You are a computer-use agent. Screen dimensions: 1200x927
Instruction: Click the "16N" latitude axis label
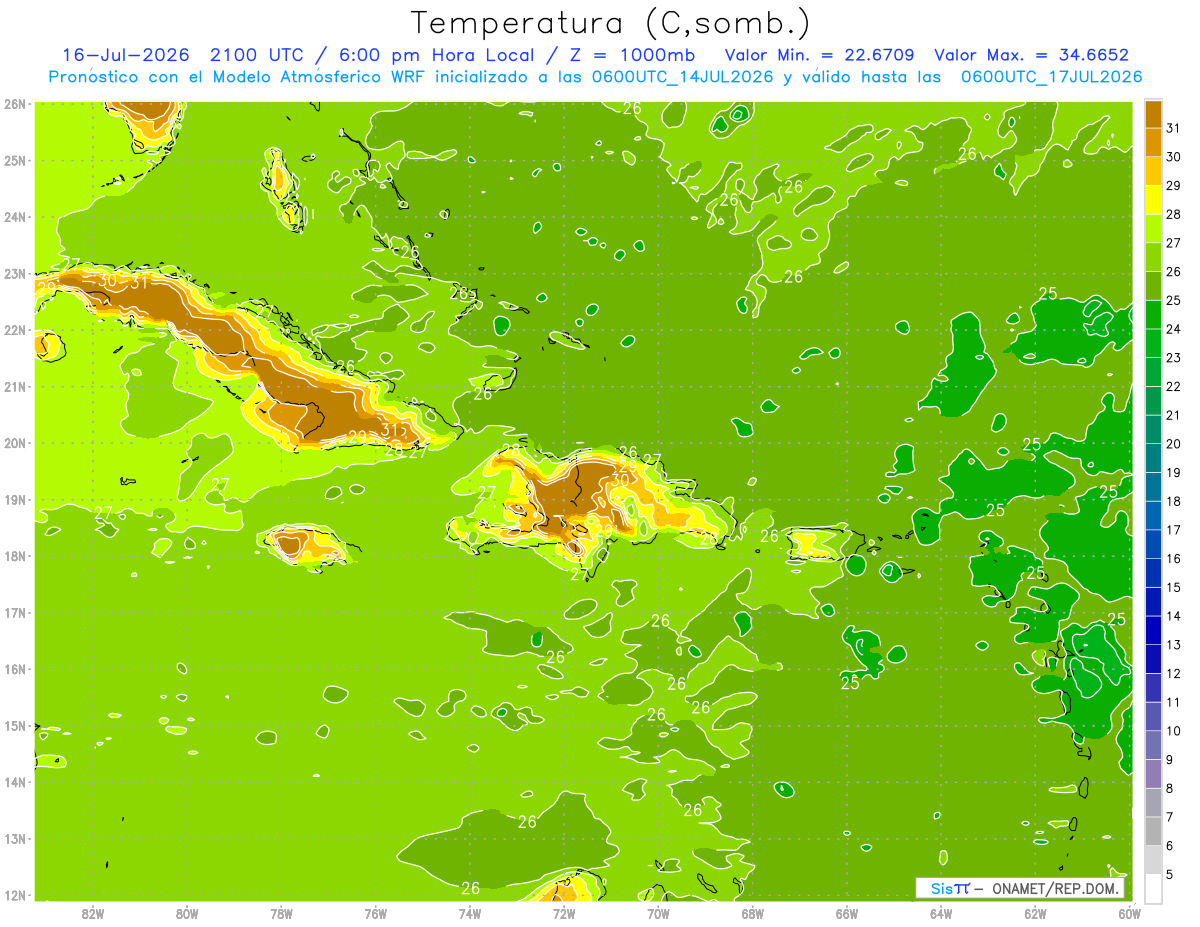pyautogui.click(x=14, y=669)
